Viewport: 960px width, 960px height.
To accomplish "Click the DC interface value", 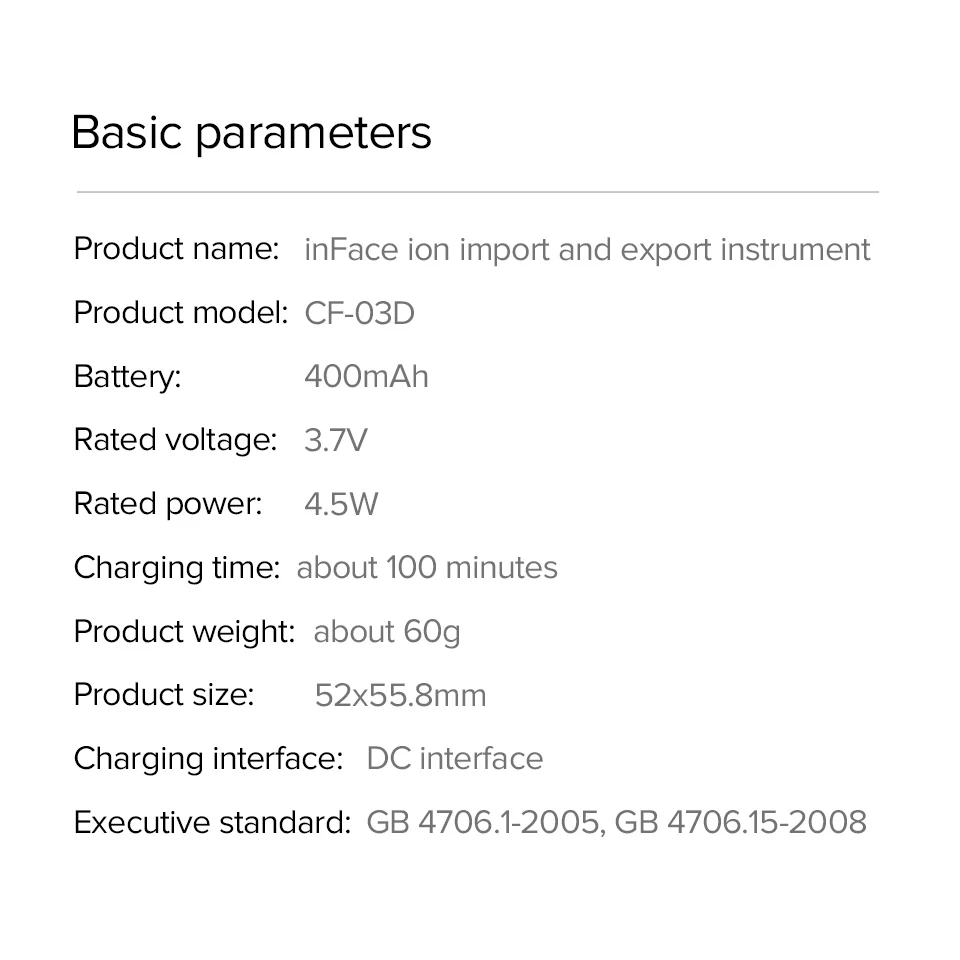I will [x=455, y=759].
